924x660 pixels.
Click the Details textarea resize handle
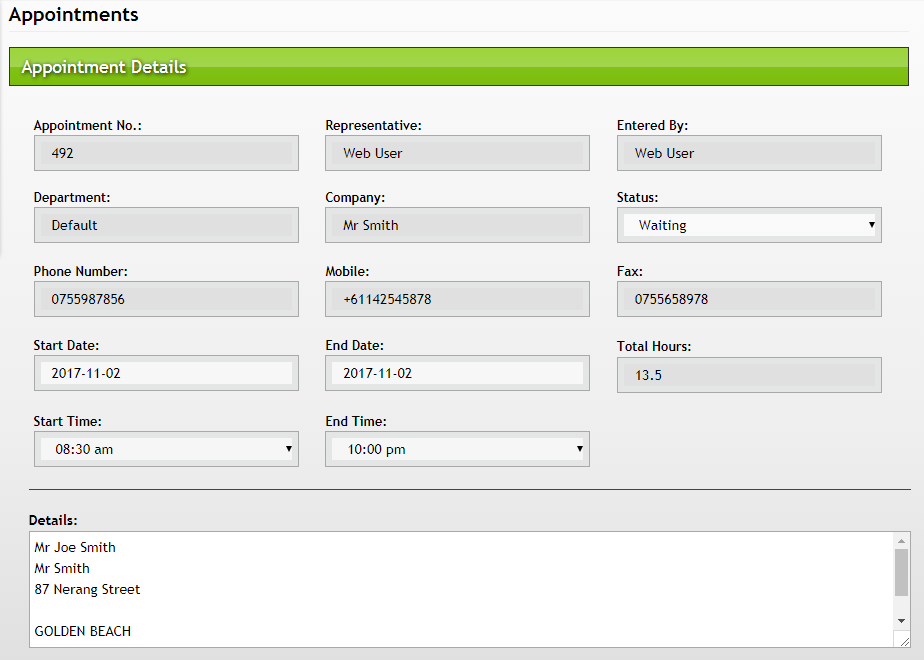coord(902,640)
